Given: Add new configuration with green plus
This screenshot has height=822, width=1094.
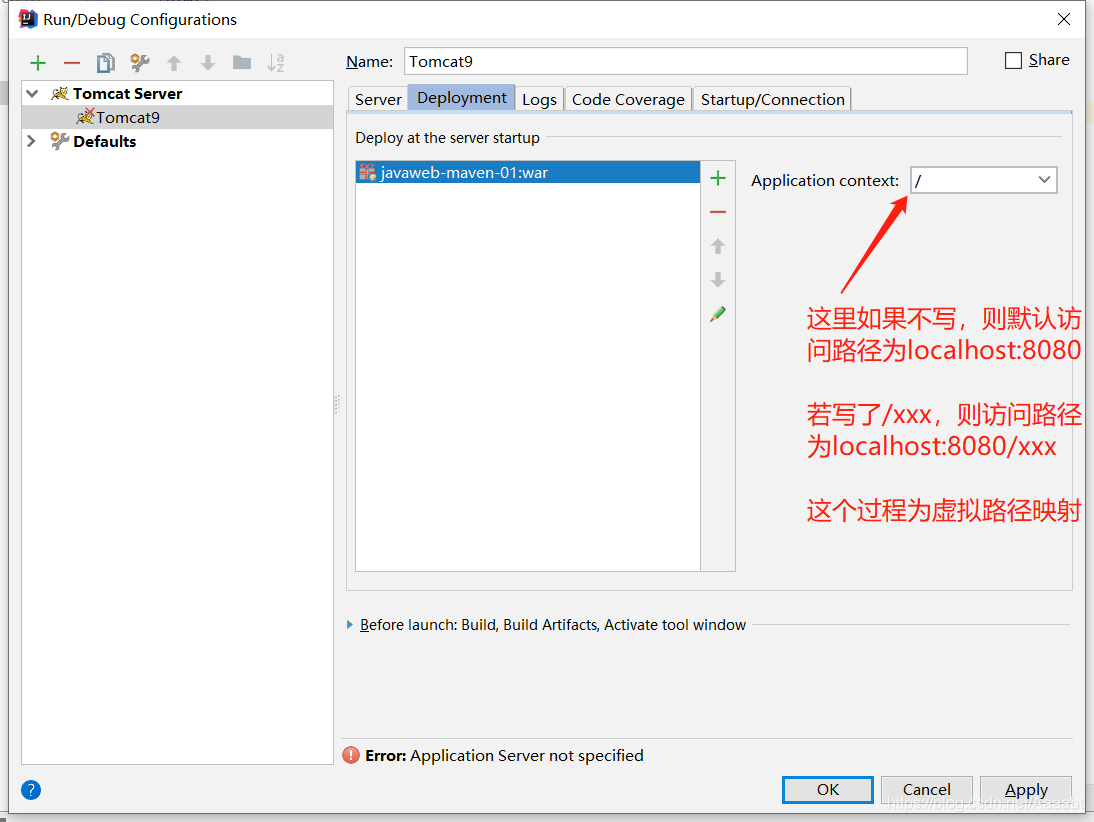Looking at the screenshot, I should (38, 63).
